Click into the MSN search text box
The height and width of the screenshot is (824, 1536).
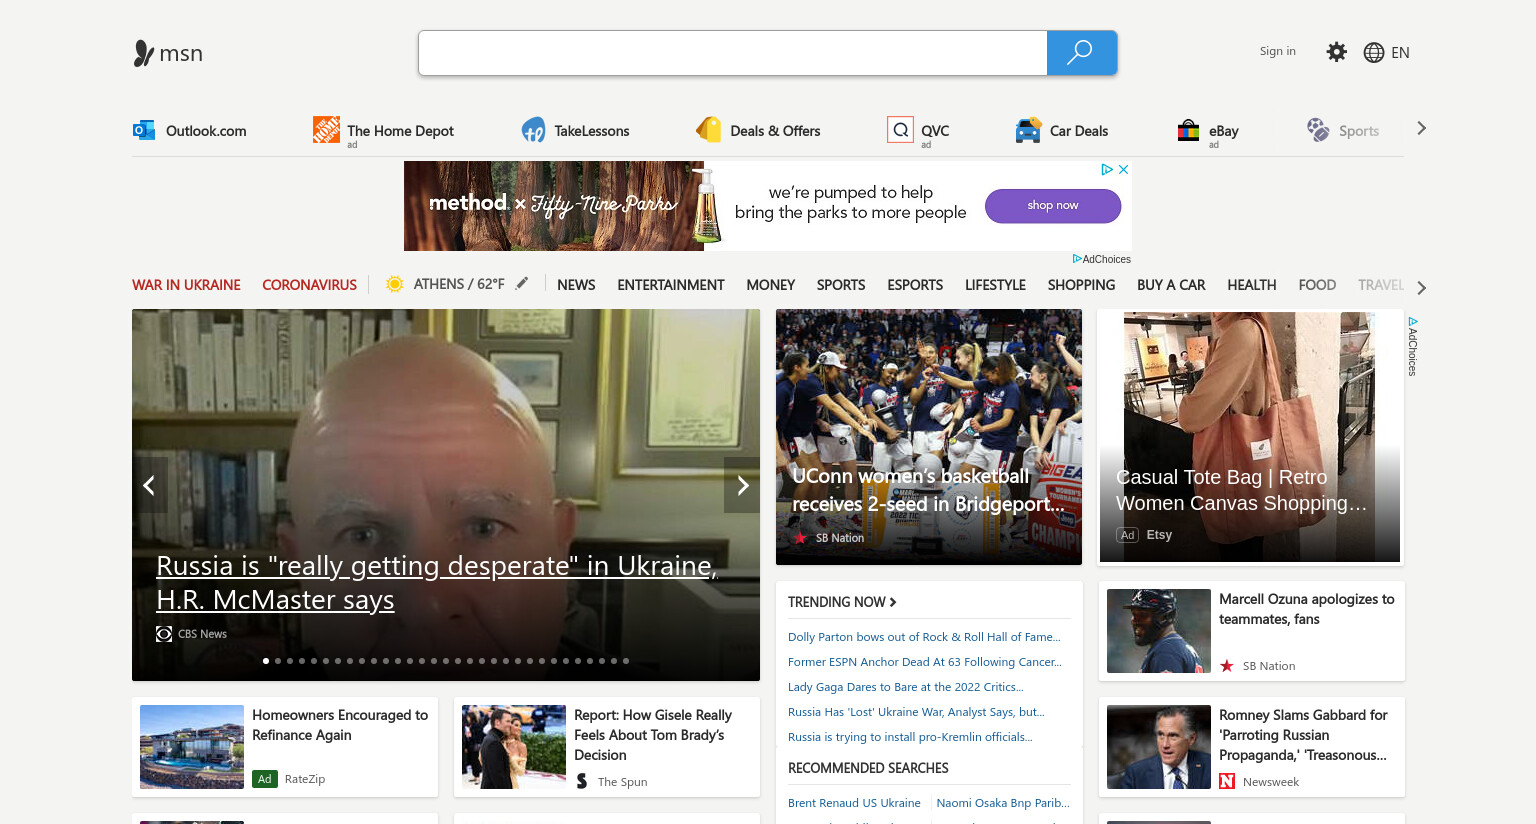pos(733,53)
